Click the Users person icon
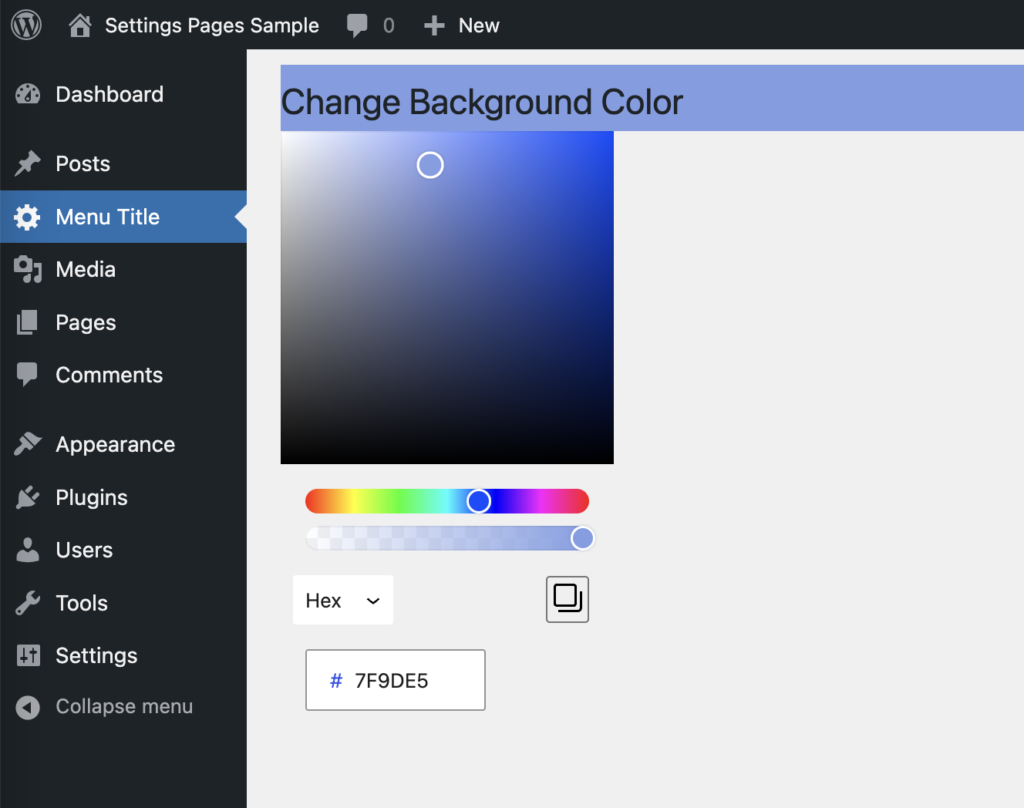 [x=27, y=550]
